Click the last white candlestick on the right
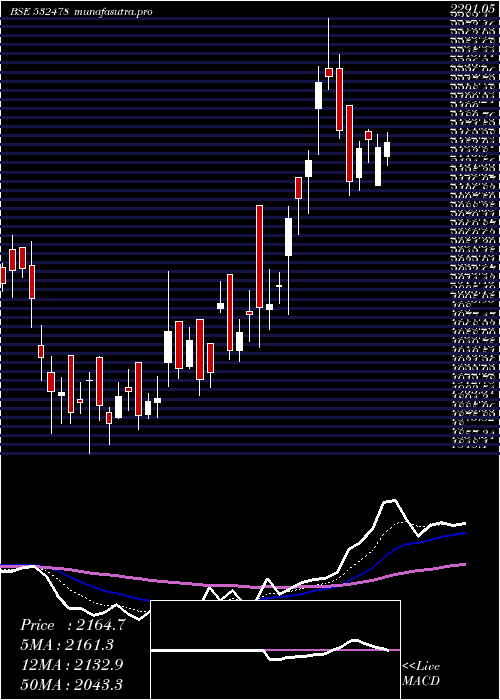 tap(387, 149)
